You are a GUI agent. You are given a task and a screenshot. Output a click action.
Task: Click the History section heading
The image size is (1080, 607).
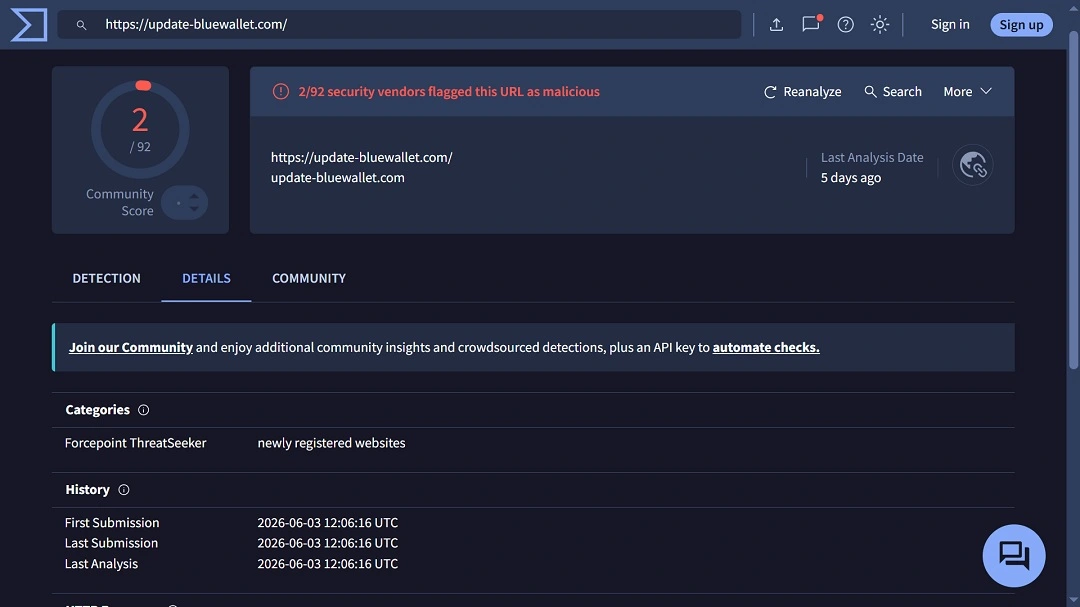point(87,490)
